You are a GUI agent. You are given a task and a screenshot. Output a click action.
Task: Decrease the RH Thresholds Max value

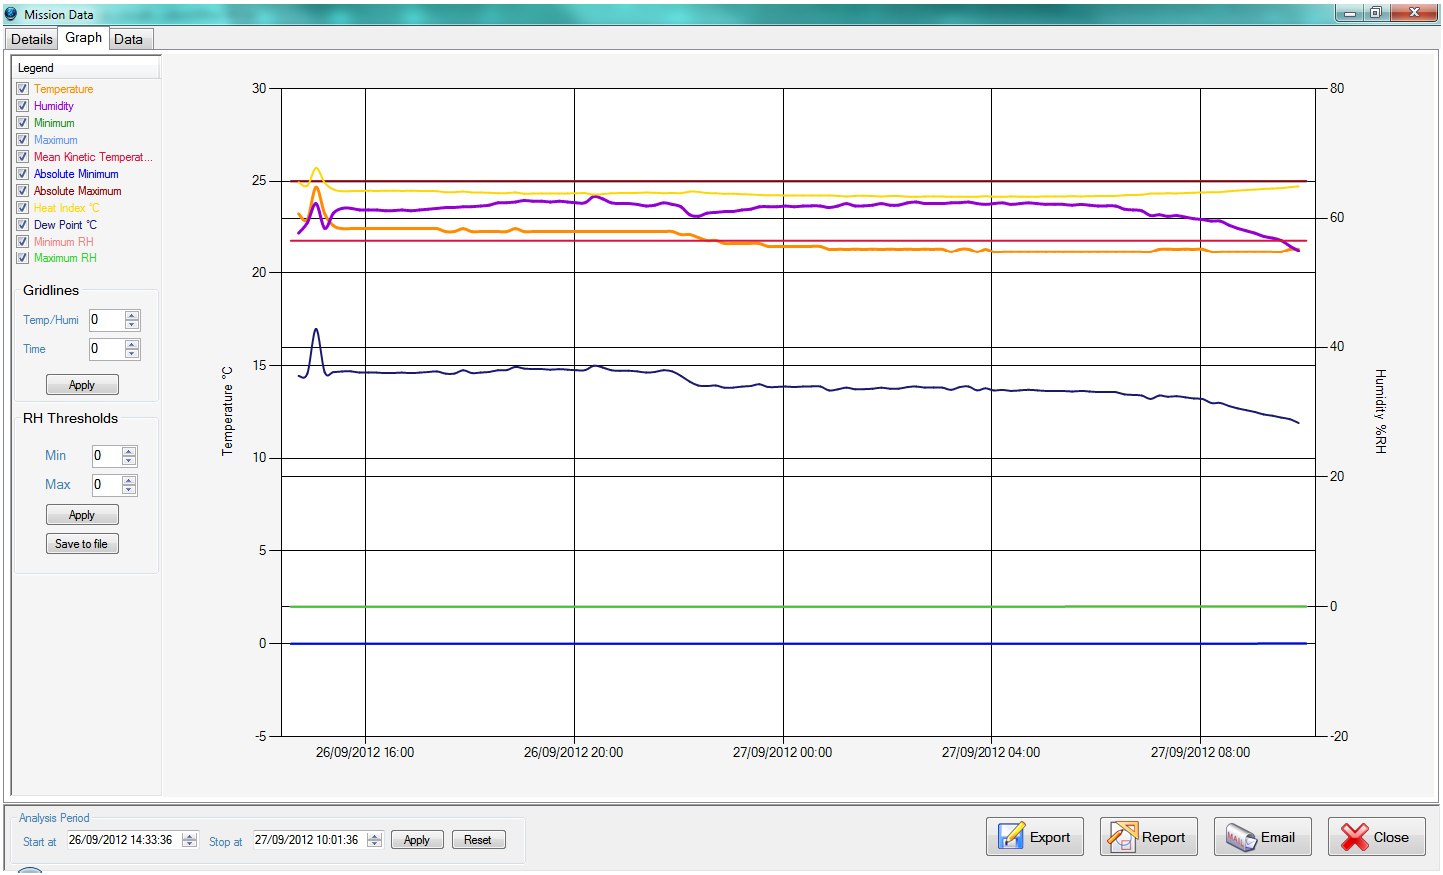129,490
